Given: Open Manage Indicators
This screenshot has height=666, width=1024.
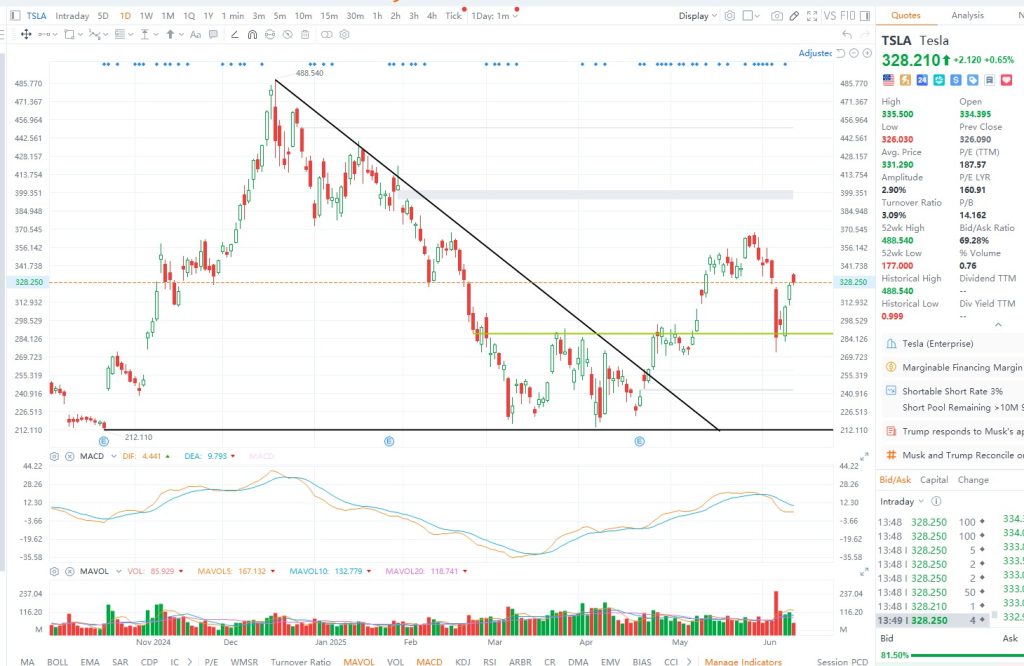Looking at the screenshot, I should pyautogui.click(x=742, y=661).
